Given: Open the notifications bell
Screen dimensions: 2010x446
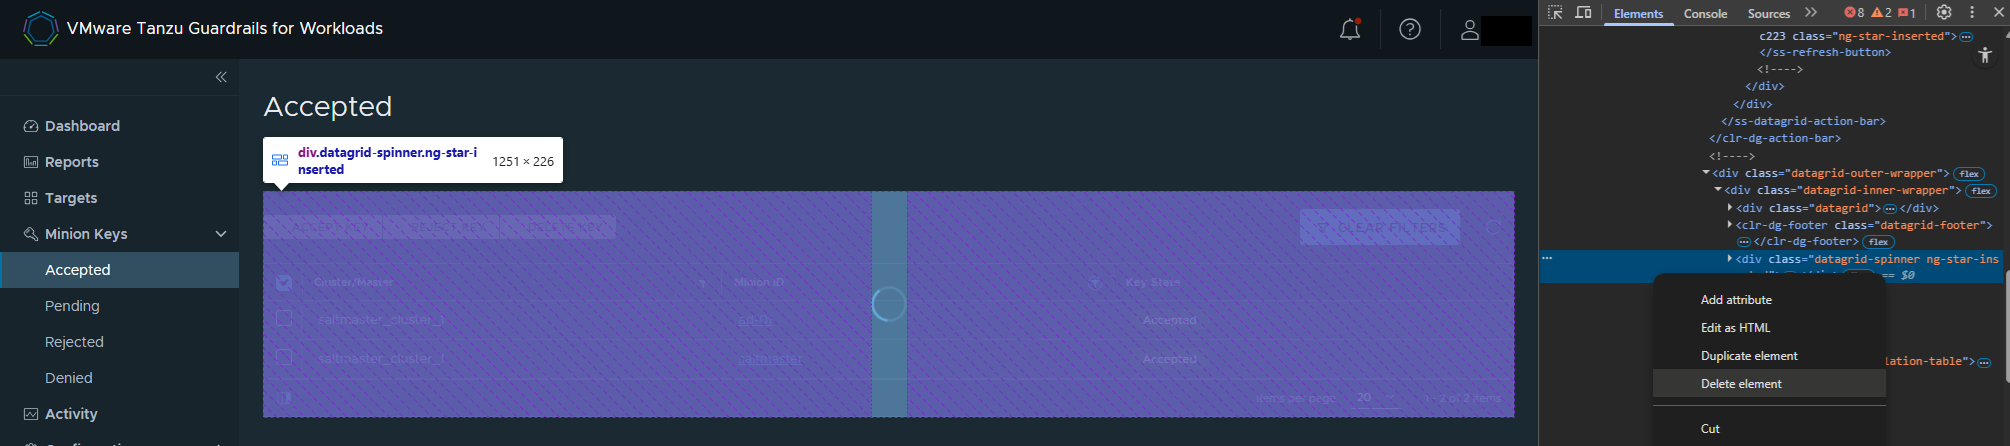Looking at the screenshot, I should coord(1350,29).
